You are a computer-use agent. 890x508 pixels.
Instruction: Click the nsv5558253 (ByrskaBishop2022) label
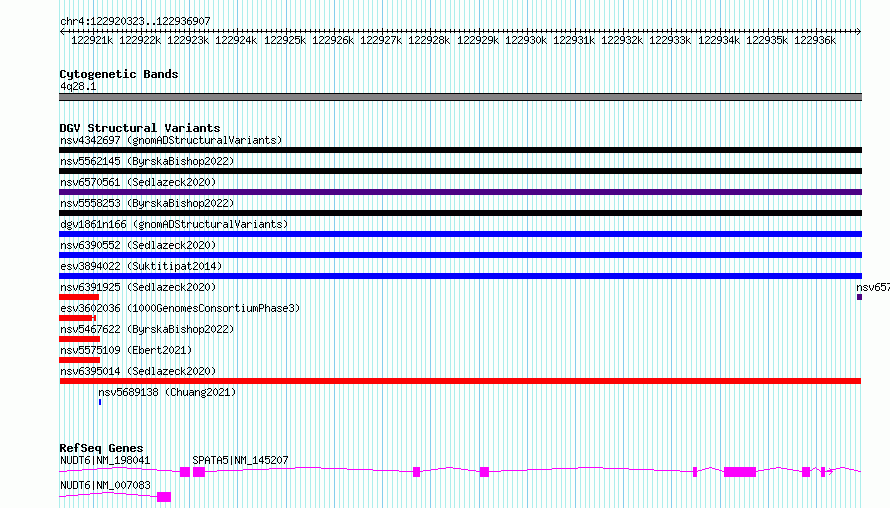pyautogui.click(x=147, y=203)
